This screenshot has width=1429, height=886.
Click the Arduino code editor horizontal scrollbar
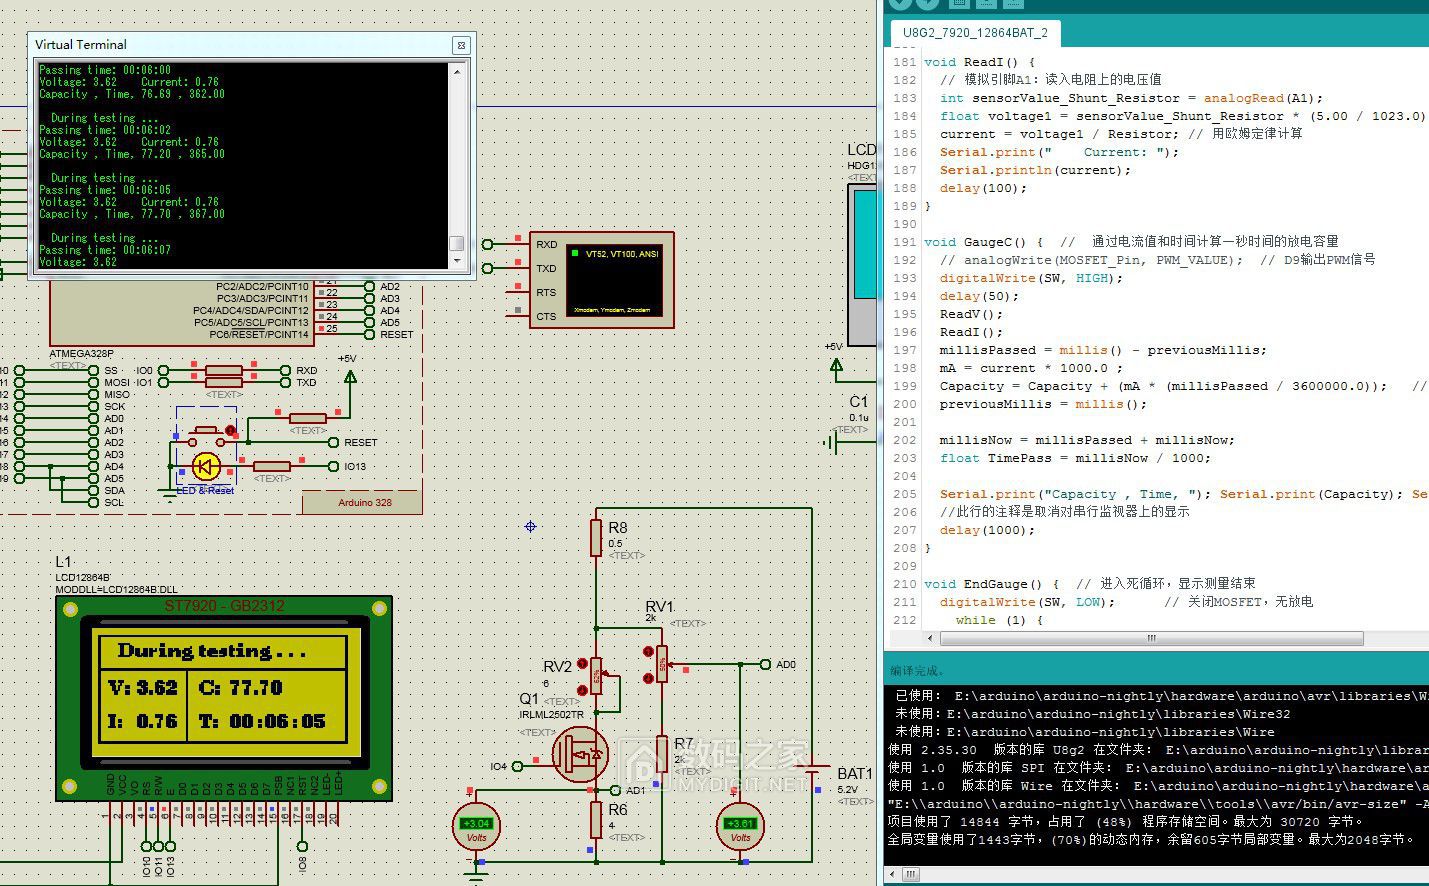pyautogui.click(x=1150, y=638)
